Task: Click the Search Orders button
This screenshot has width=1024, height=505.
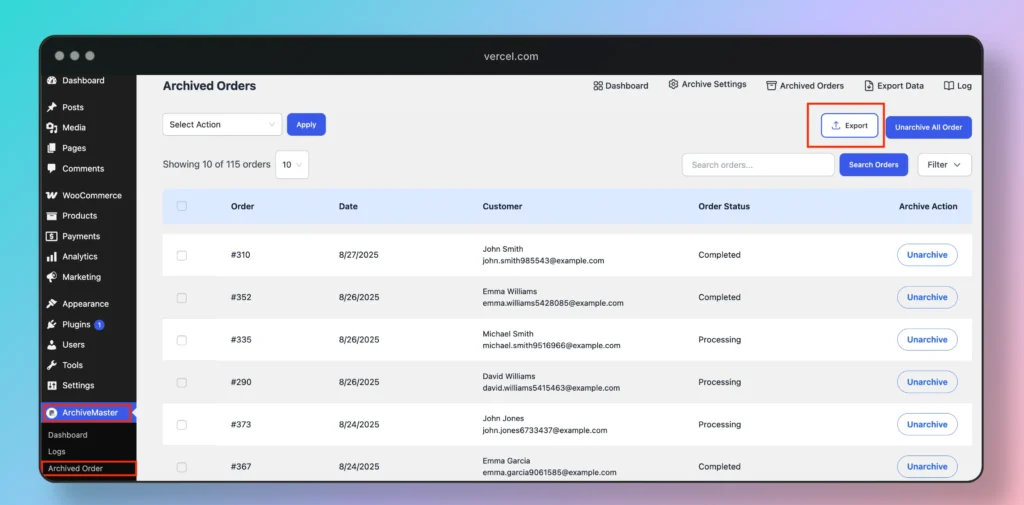Action: click(x=874, y=165)
